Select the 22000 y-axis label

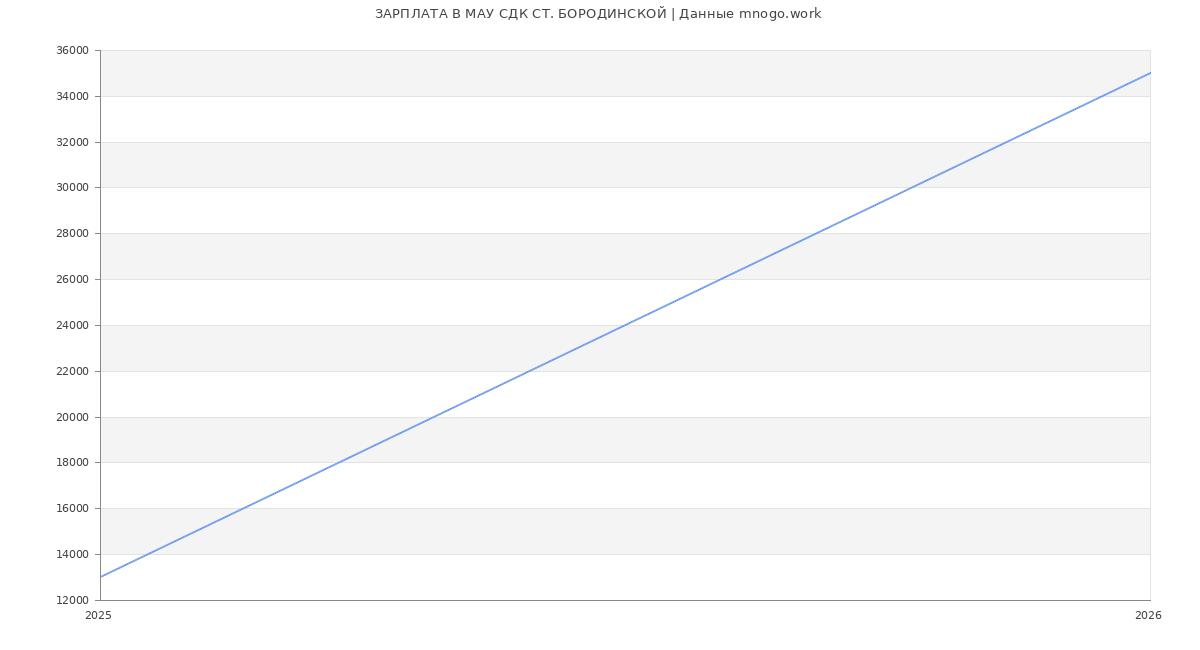72,371
